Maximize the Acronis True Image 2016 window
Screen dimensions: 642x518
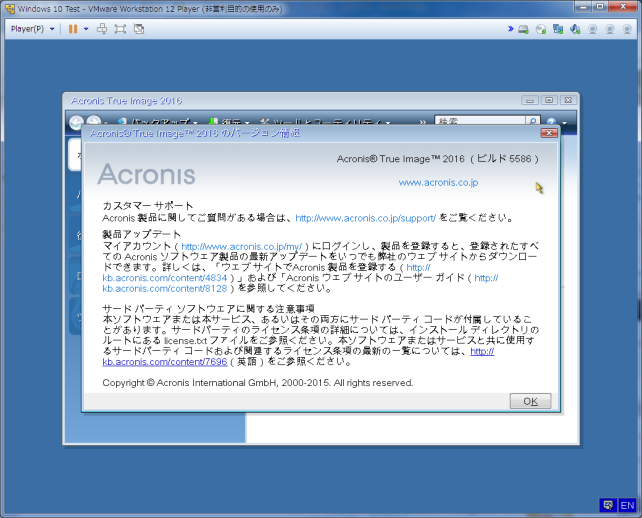[x=549, y=100]
